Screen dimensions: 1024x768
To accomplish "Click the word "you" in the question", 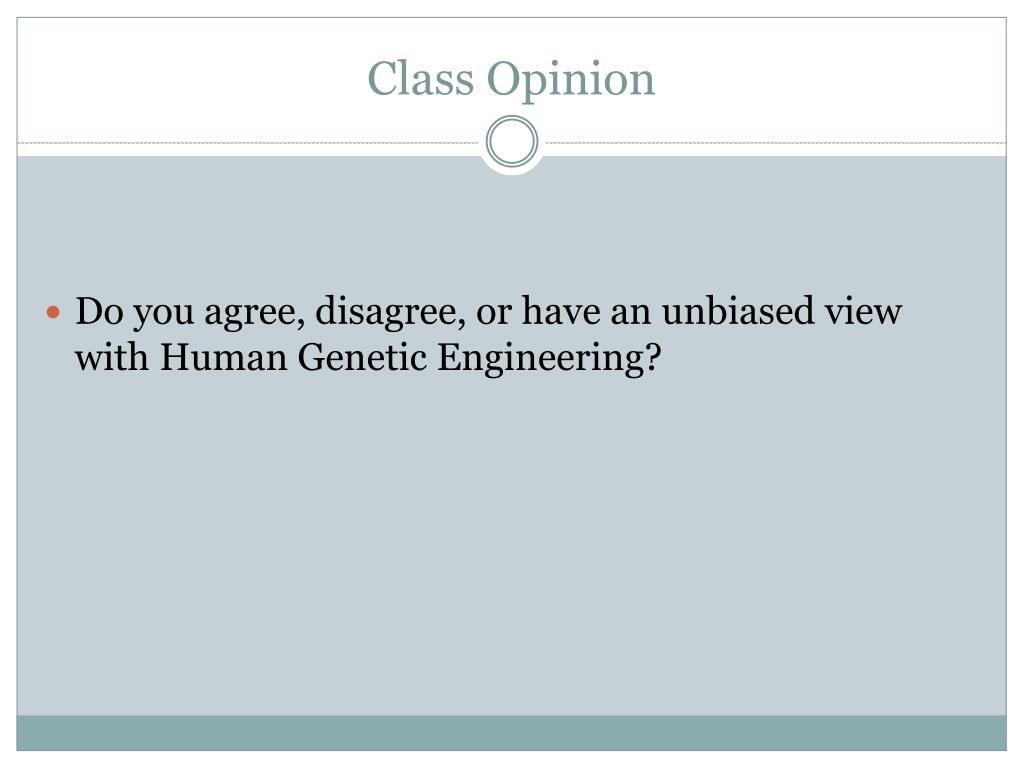I will (x=164, y=313).
